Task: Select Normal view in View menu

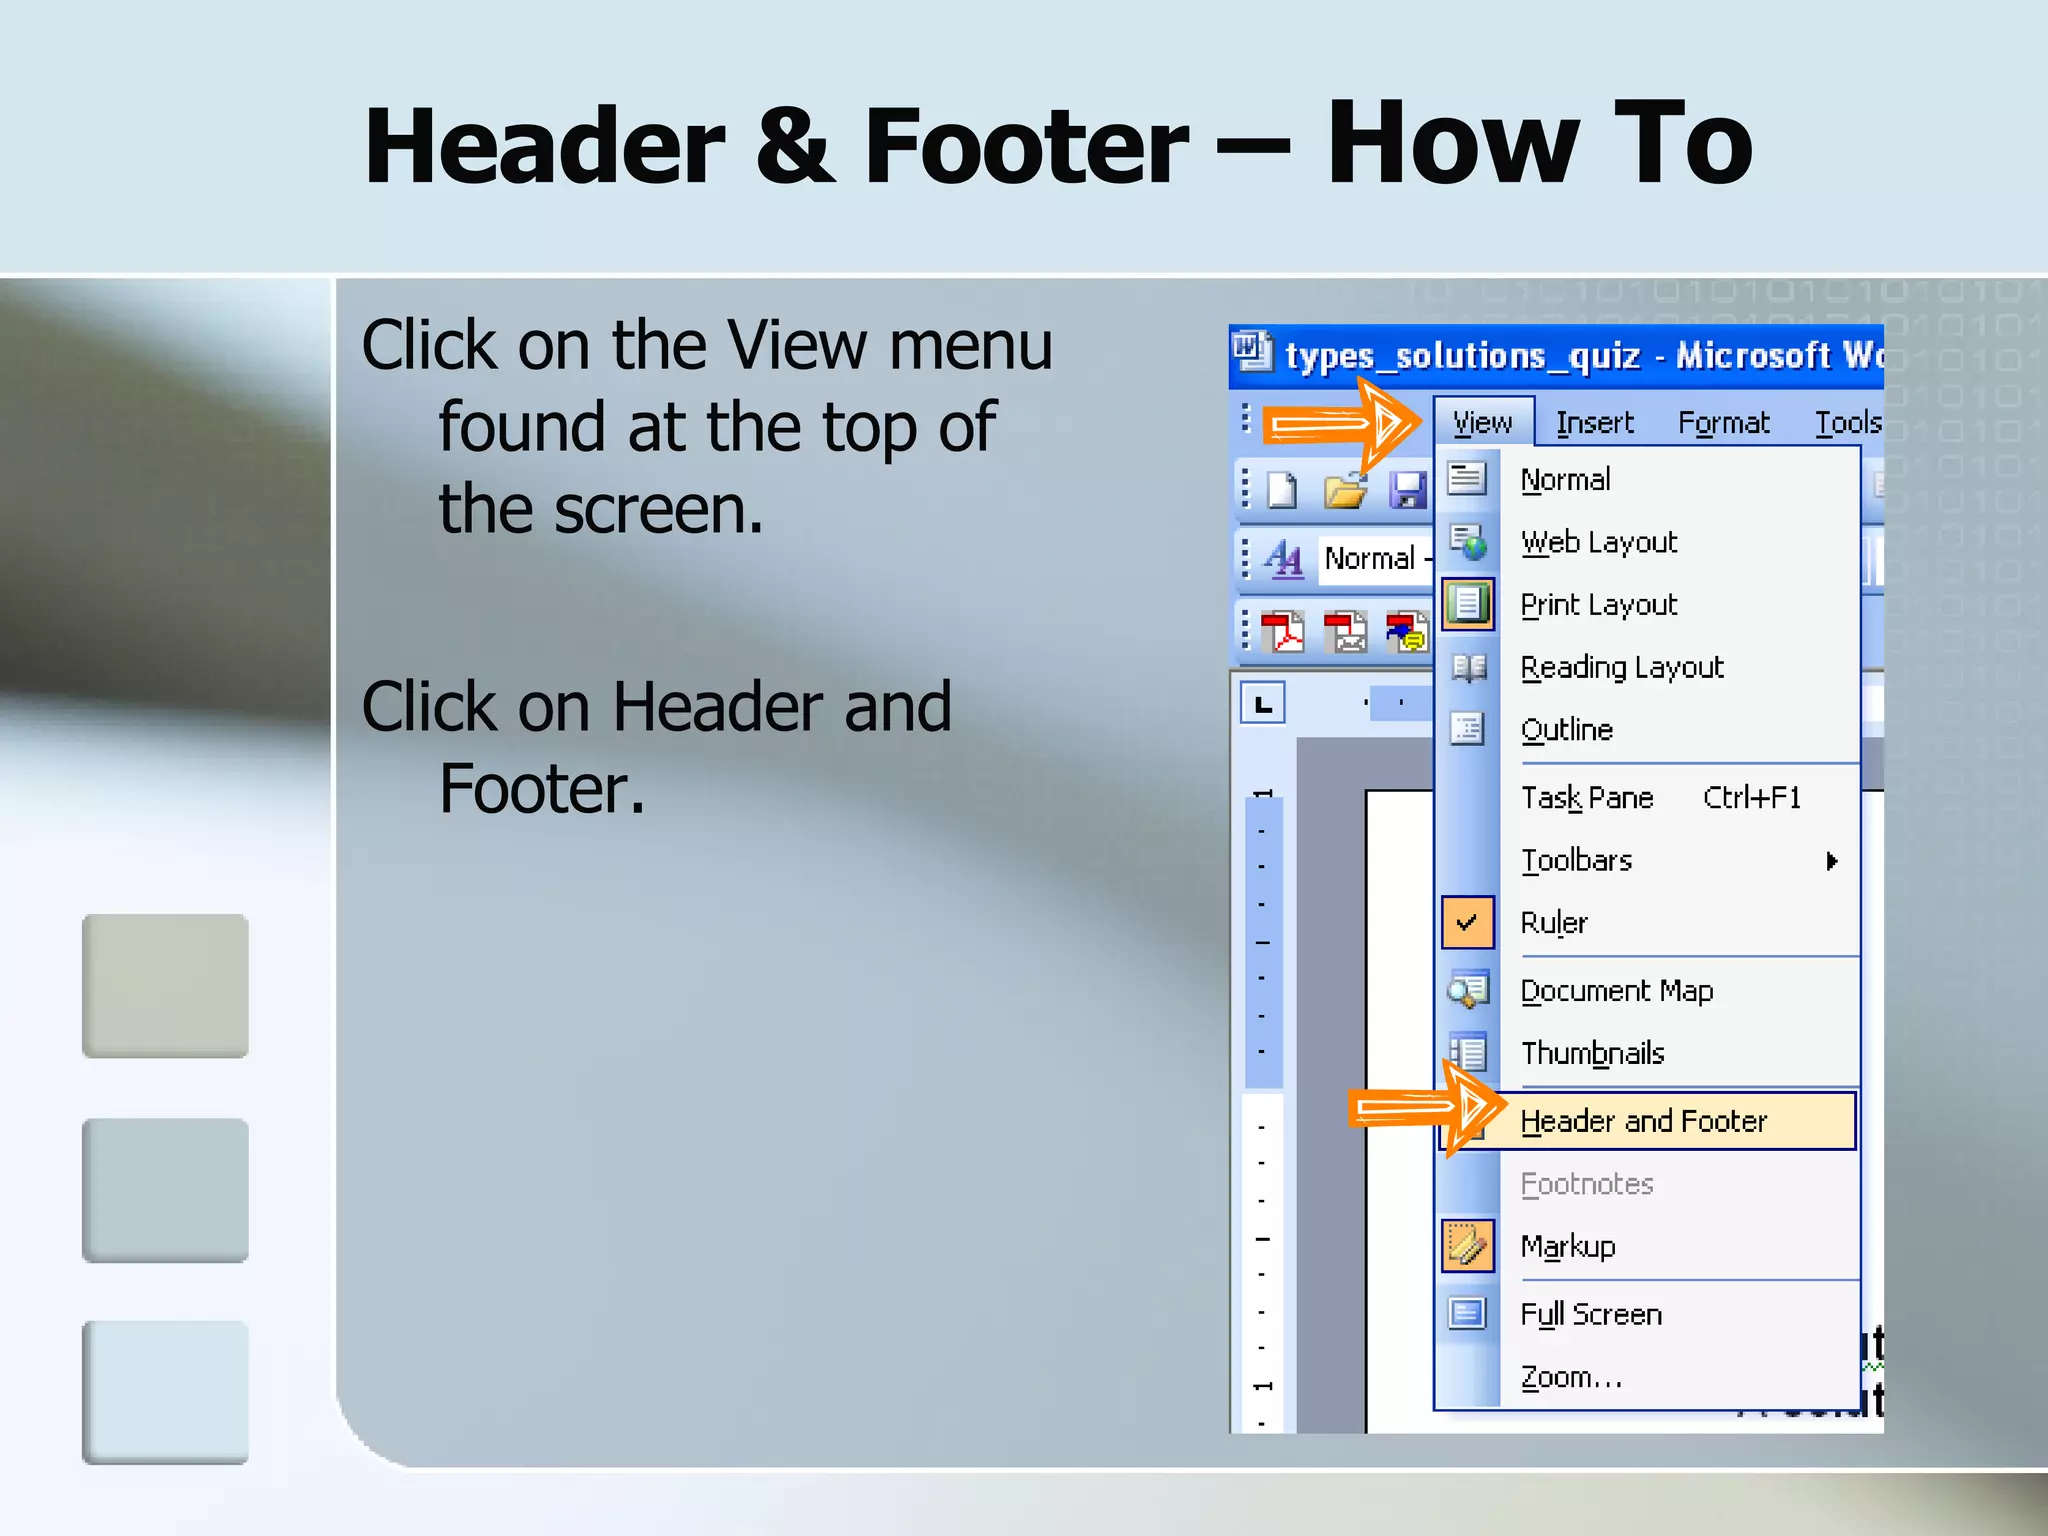Action: (1647, 479)
